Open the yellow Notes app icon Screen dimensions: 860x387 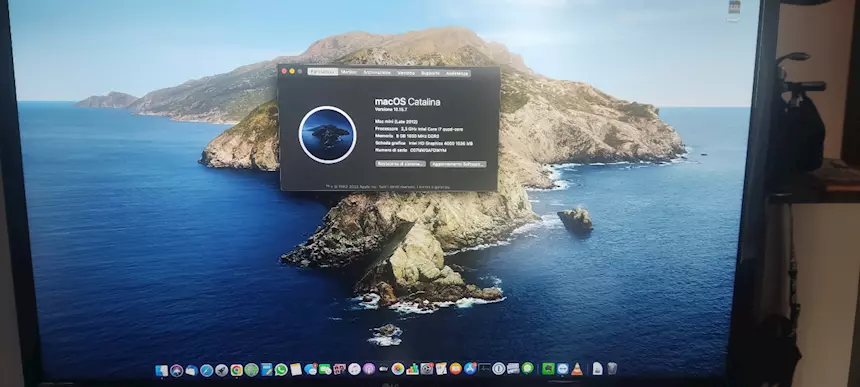click(x=296, y=369)
